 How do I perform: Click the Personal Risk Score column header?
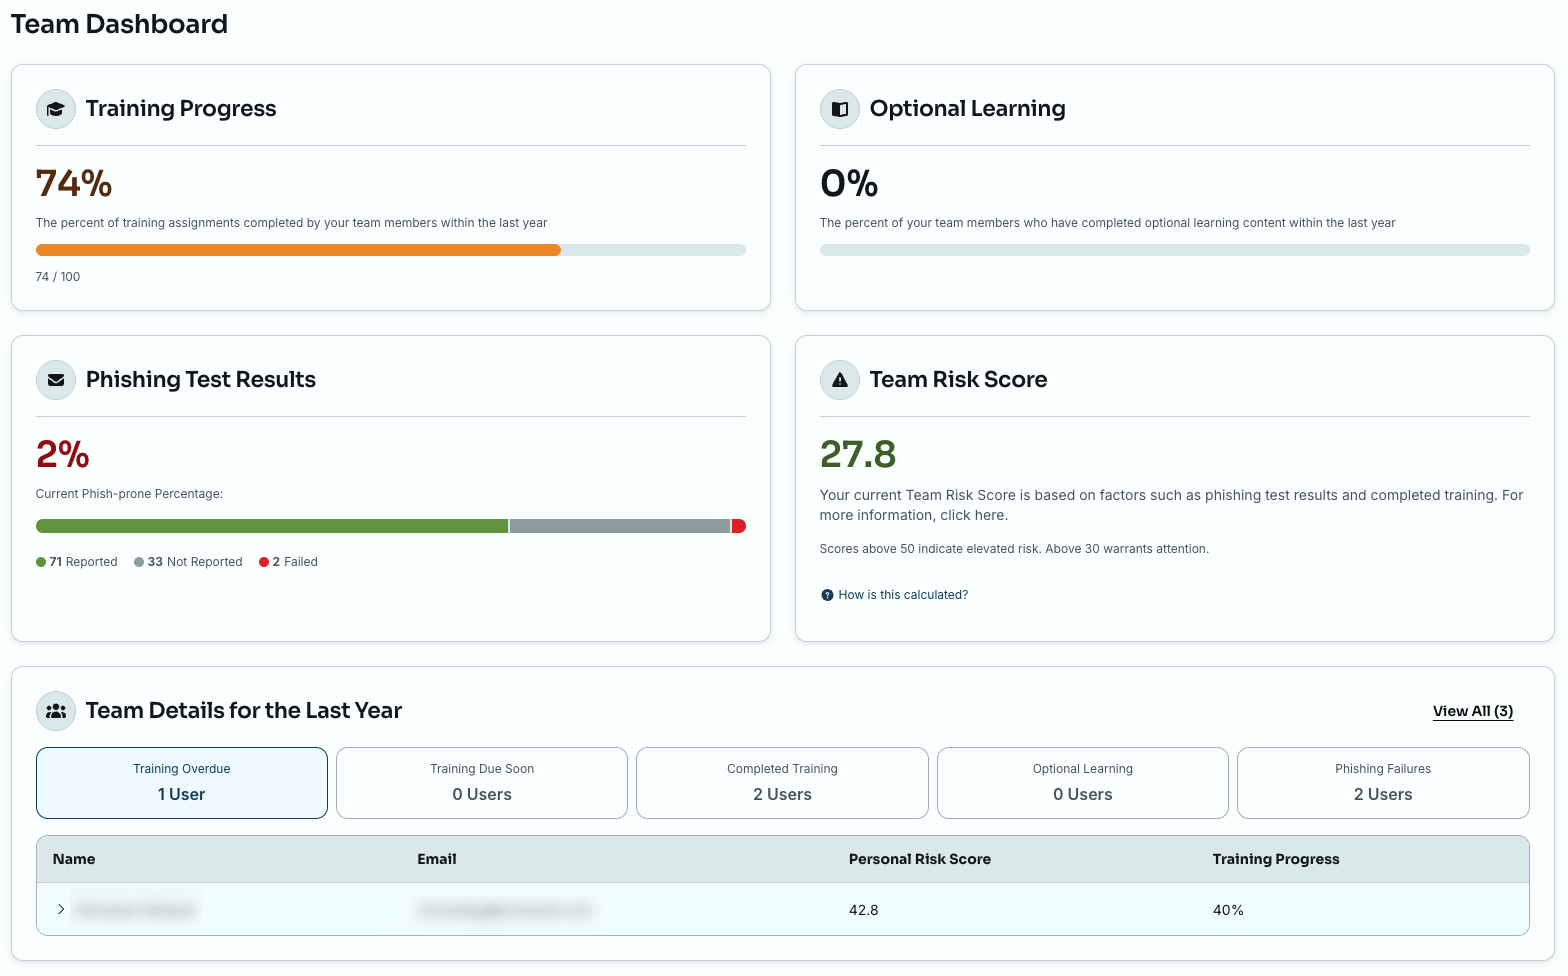coord(920,859)
